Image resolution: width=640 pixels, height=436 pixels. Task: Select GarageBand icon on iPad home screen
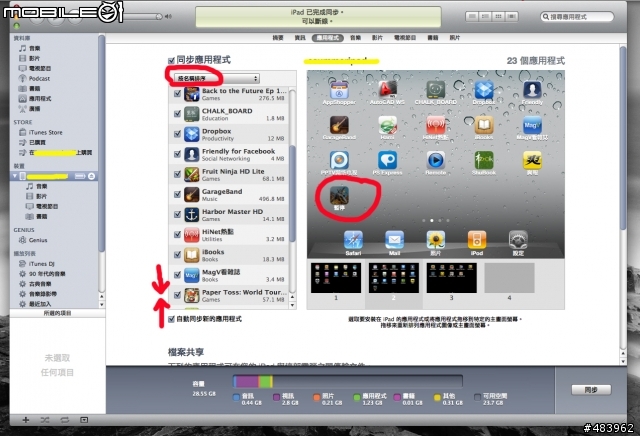tap(339, 125)
